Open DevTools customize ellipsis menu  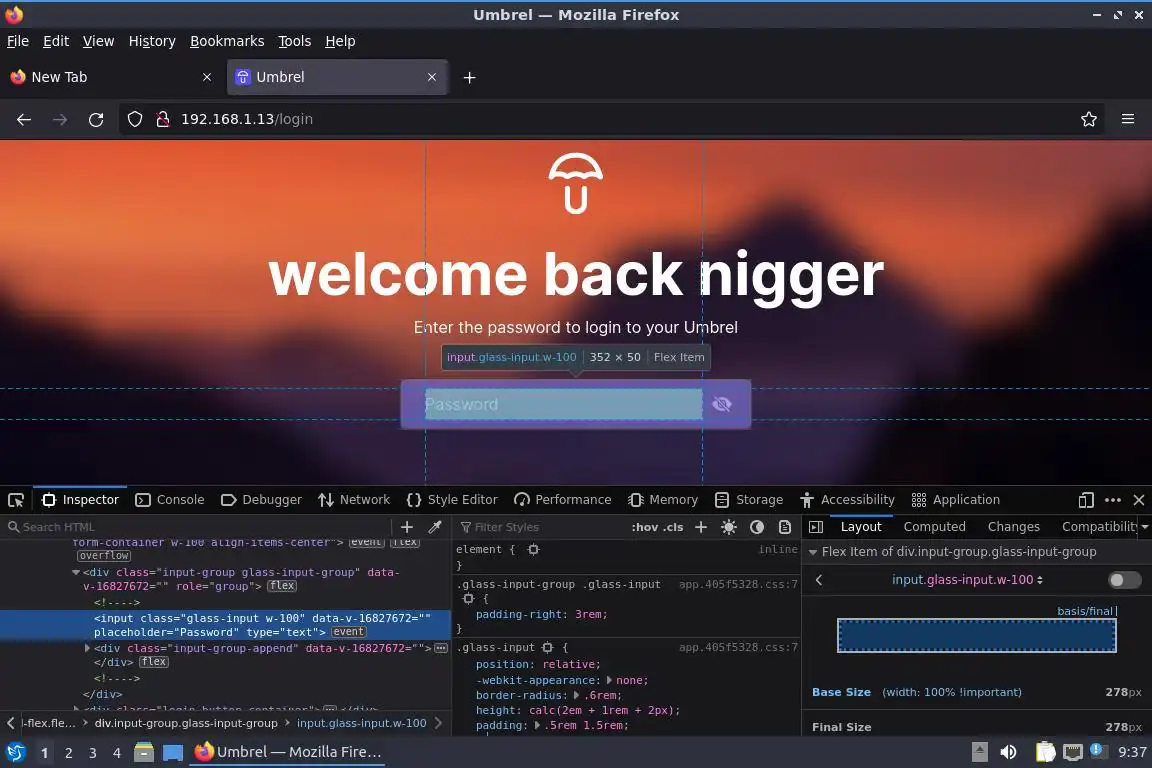coord(1113,500)
